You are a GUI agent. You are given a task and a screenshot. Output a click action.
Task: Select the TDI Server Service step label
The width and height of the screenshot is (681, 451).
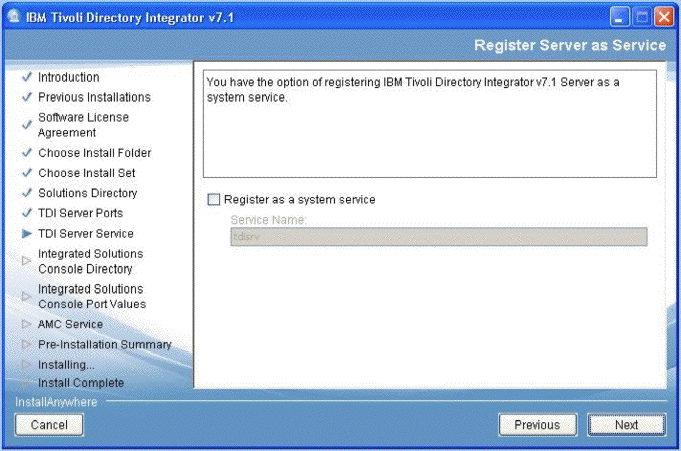(x=86, y=234)
